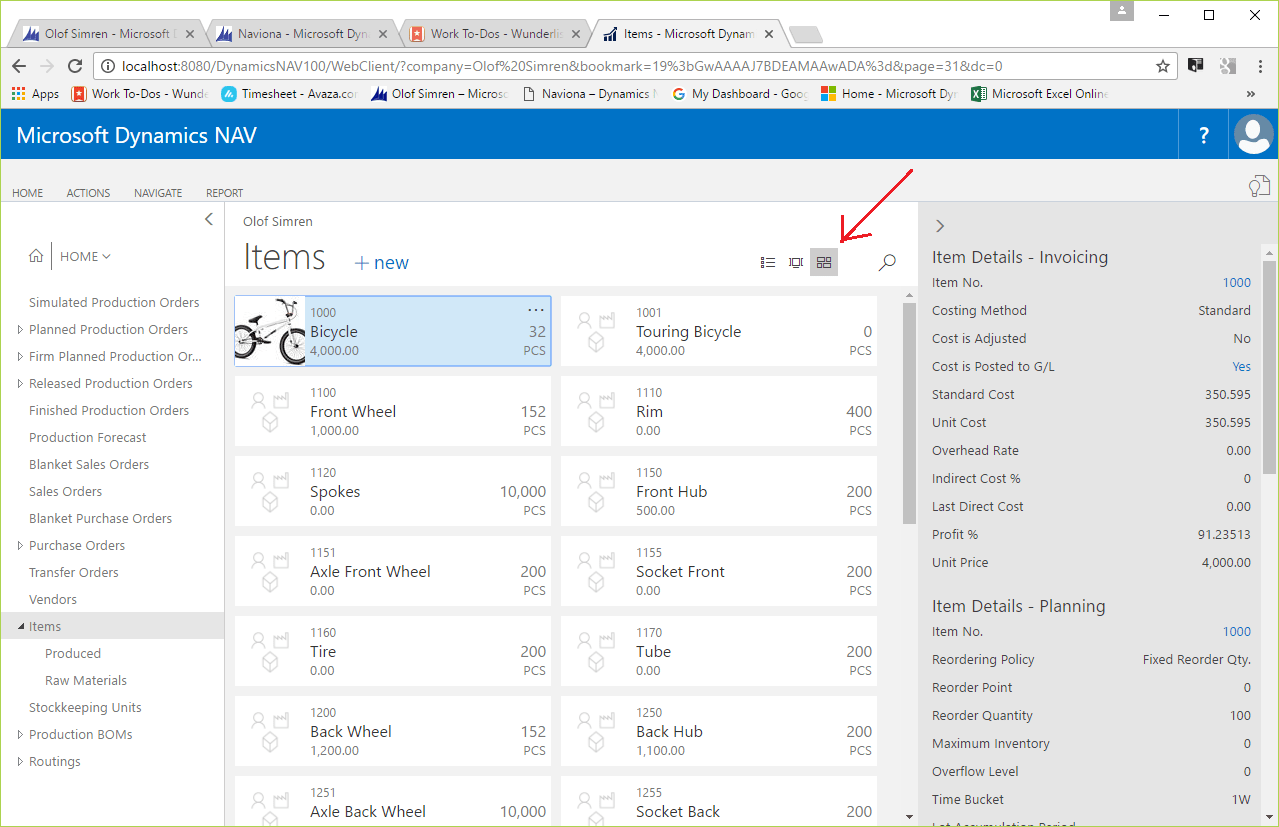This screenshot has height=827, width=1279.
Task: Select Raw Materials under Items
Action: 86,680
